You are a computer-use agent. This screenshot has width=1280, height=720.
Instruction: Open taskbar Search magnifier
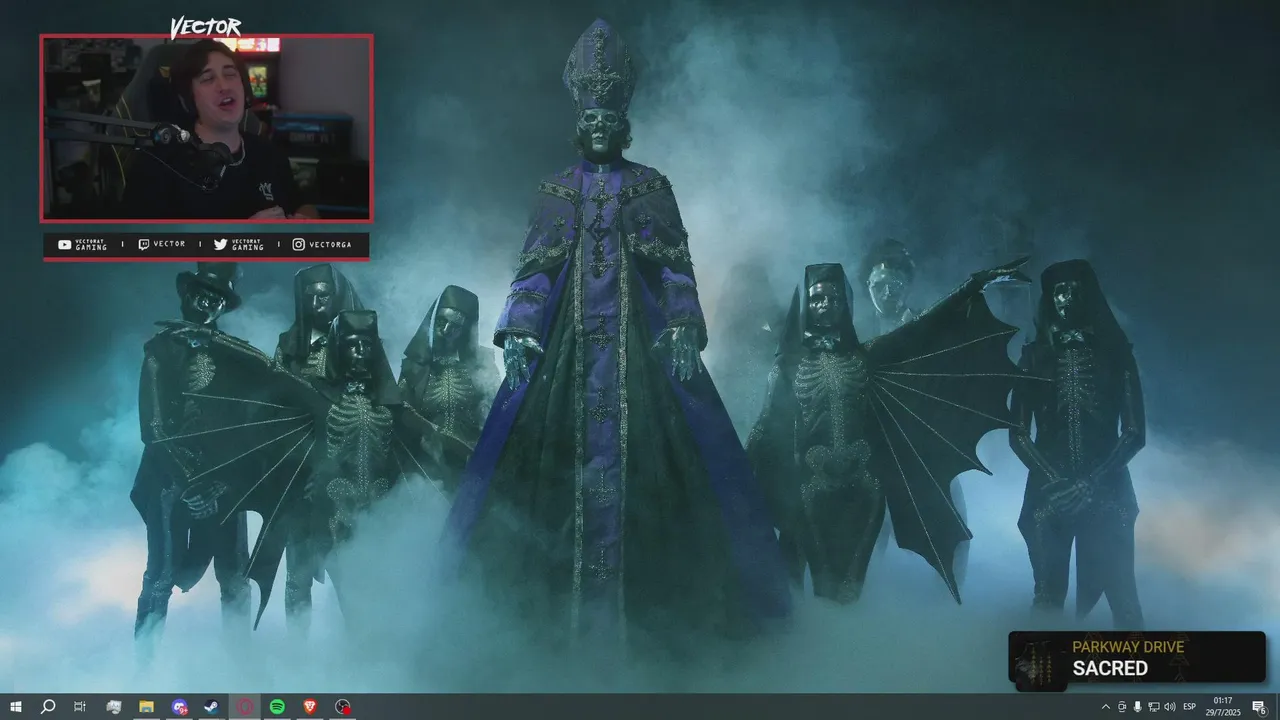pyautogui.click(x=48, y=707)
